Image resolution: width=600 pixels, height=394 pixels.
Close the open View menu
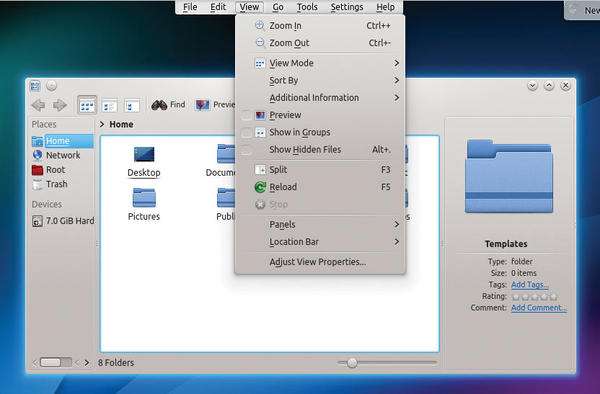pos(249,7)
